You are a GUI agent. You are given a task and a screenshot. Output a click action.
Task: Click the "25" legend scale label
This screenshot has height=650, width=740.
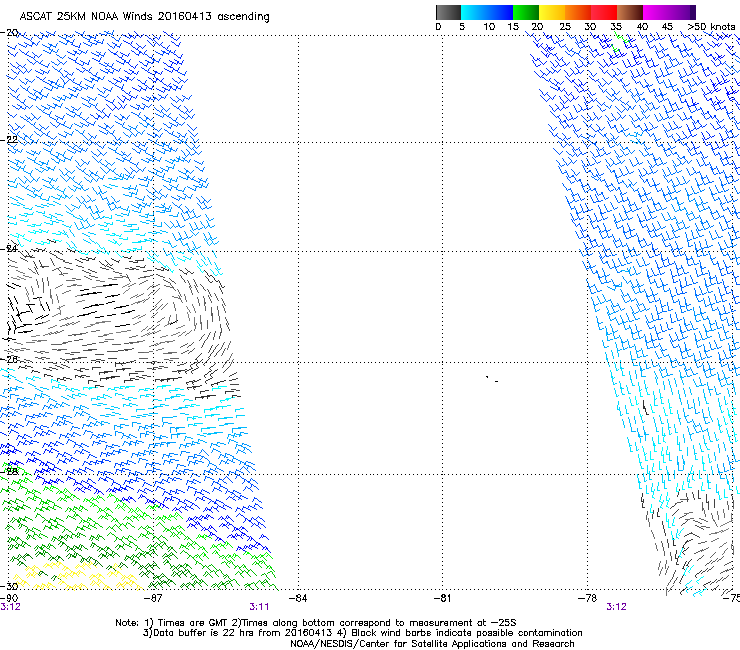[x=565, y=27]
